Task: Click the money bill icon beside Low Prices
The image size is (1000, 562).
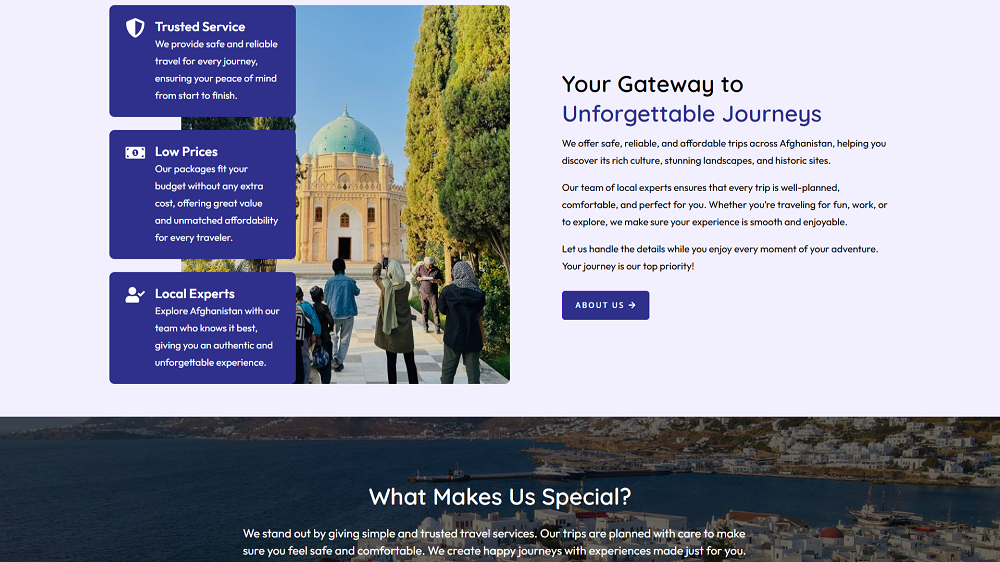Action: 135,152
